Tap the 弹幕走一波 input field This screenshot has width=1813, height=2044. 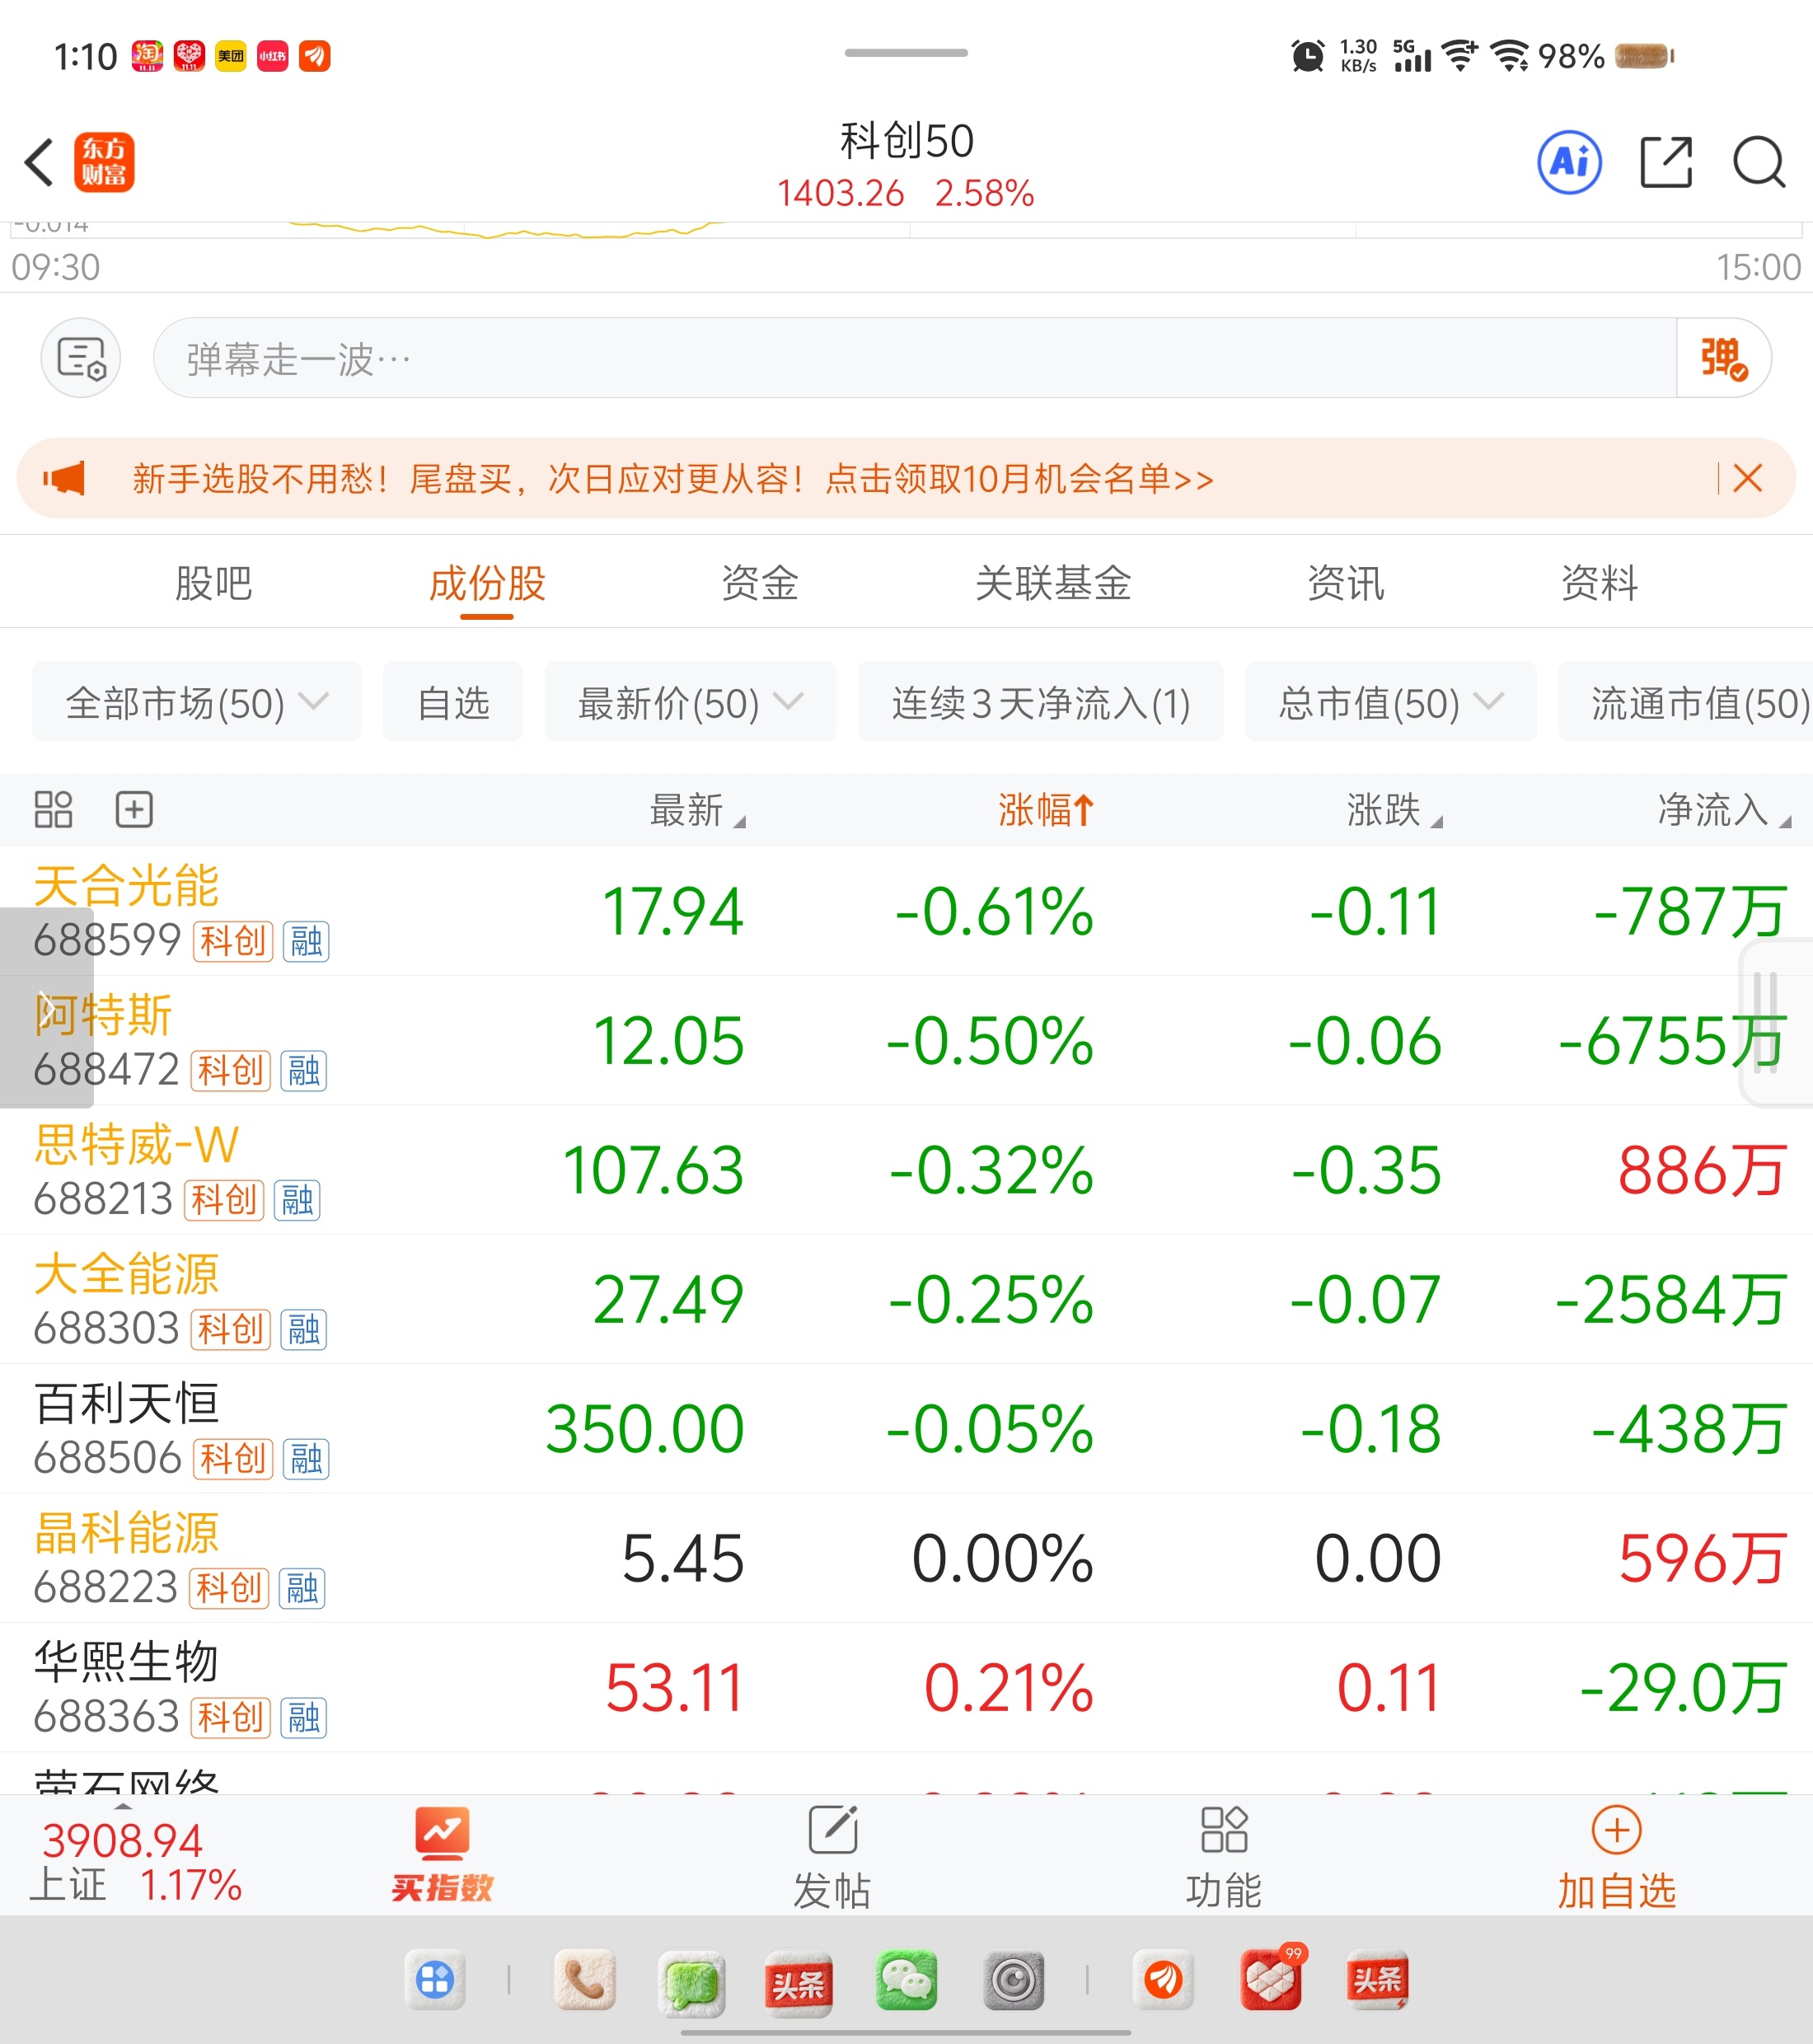(x=900, y=358)
